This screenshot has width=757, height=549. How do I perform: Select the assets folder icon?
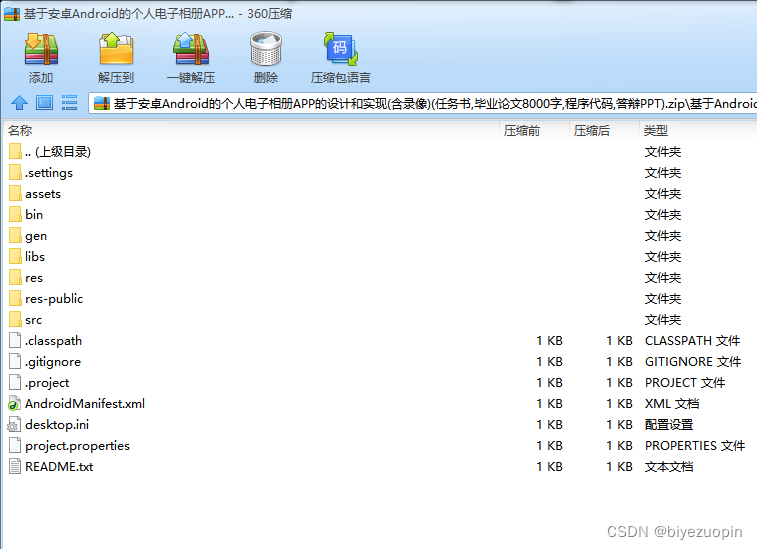pos(15,194)
